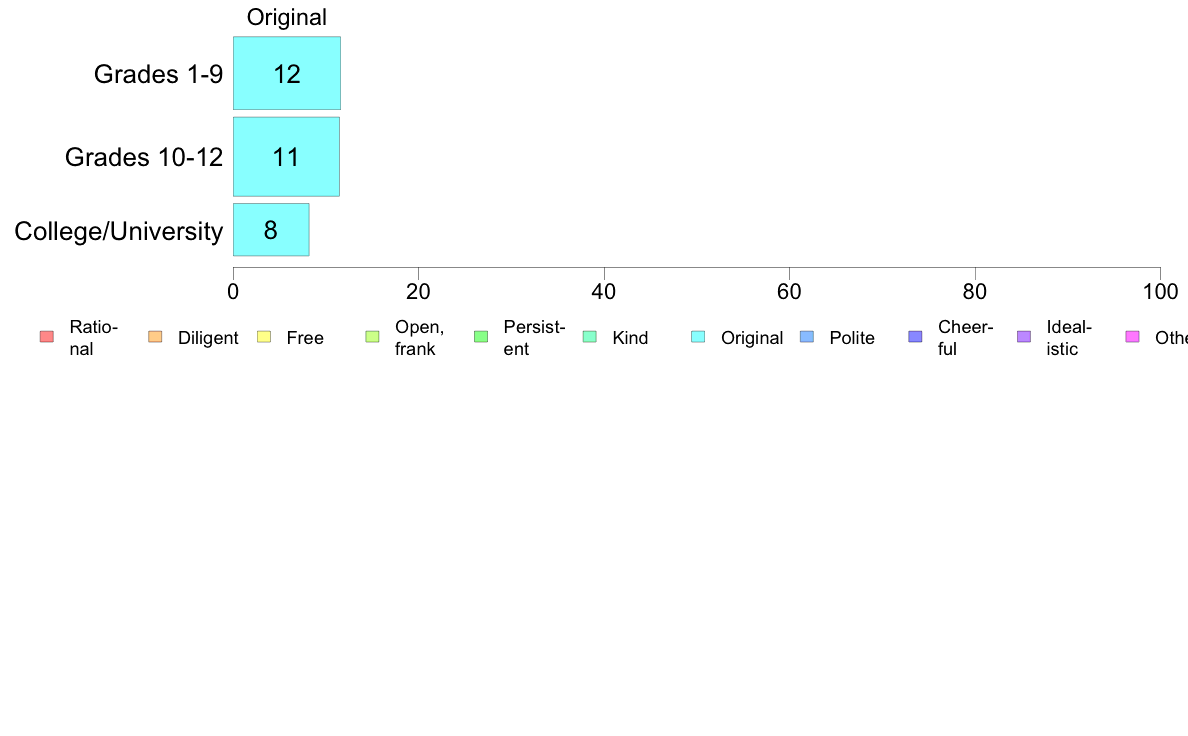
Task: Select the Grades 1-9 row label
Action: click(158, 74)
